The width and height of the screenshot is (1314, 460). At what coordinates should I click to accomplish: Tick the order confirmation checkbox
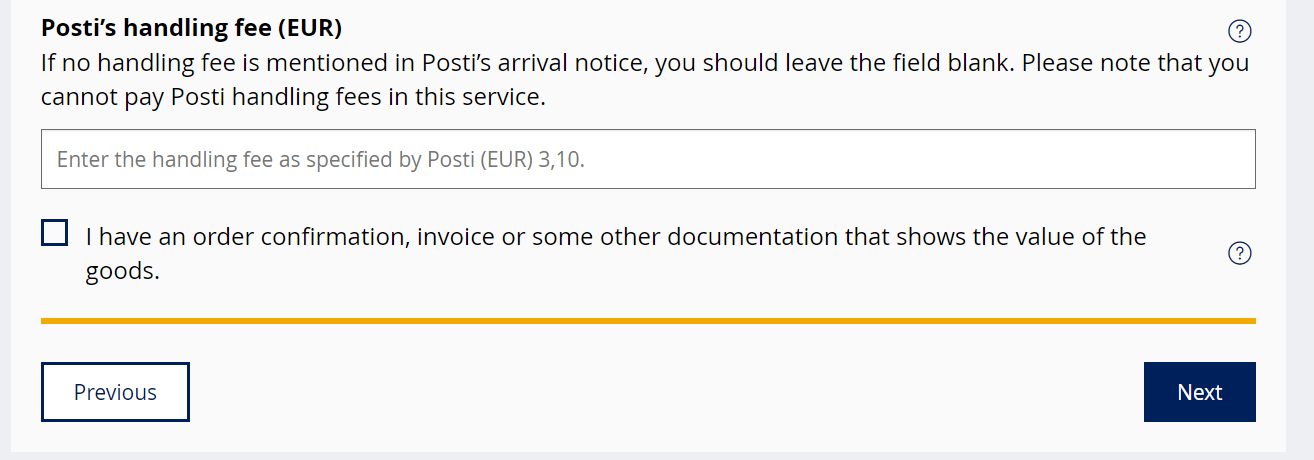click(55, 233)
